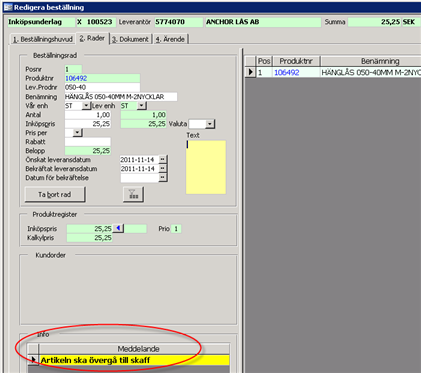
Task: Click the Benämning column header in grid
Action: click(x=371, y=61)
